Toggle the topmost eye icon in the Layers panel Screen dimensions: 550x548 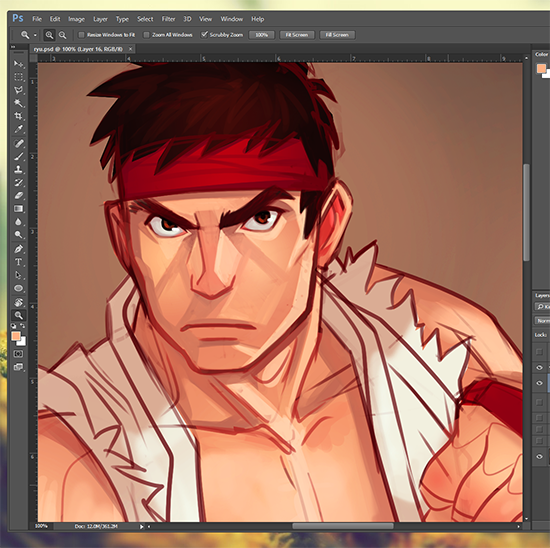click(539, 367)
